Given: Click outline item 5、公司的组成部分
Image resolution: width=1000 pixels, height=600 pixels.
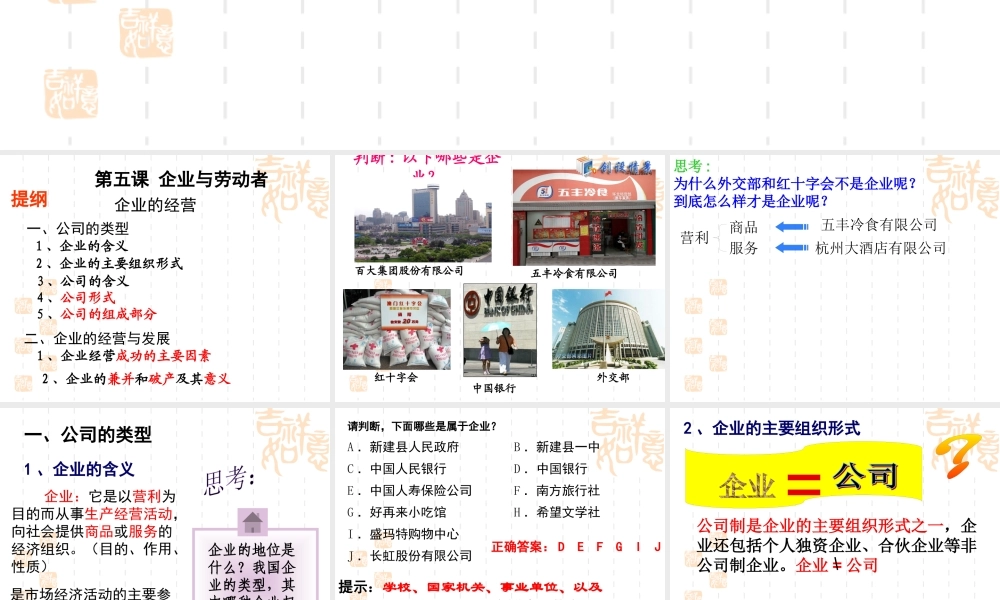Looking at the screenshot, I should pyautogui.click(x=96, y=314).
